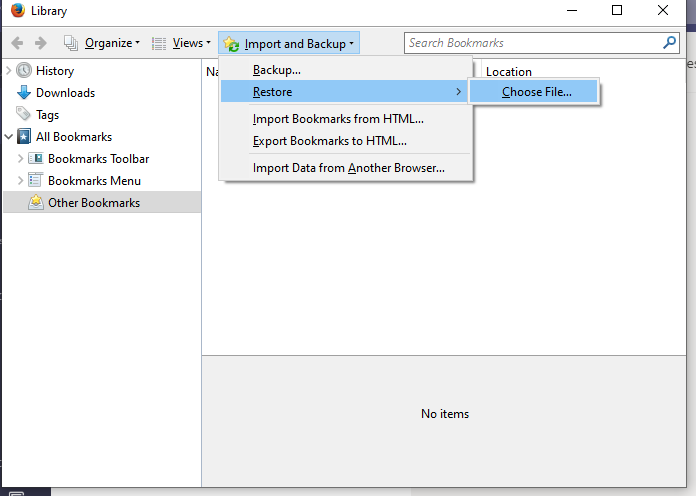
Task: Select Tags in the sidebar
Action: [x=47, y=115]
